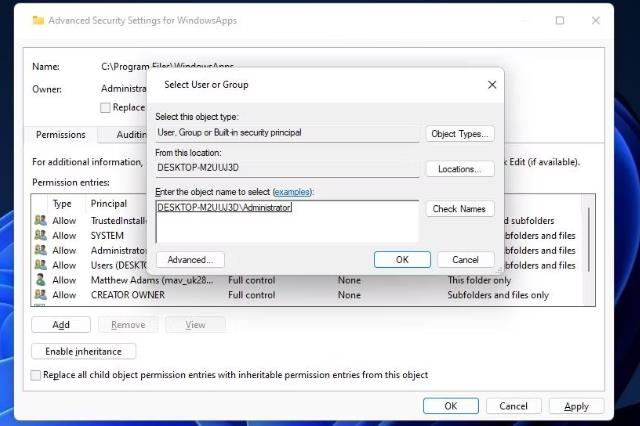640x426 pixels.
Task: Click None in Matthew Adams row
Action: [349, 280]
